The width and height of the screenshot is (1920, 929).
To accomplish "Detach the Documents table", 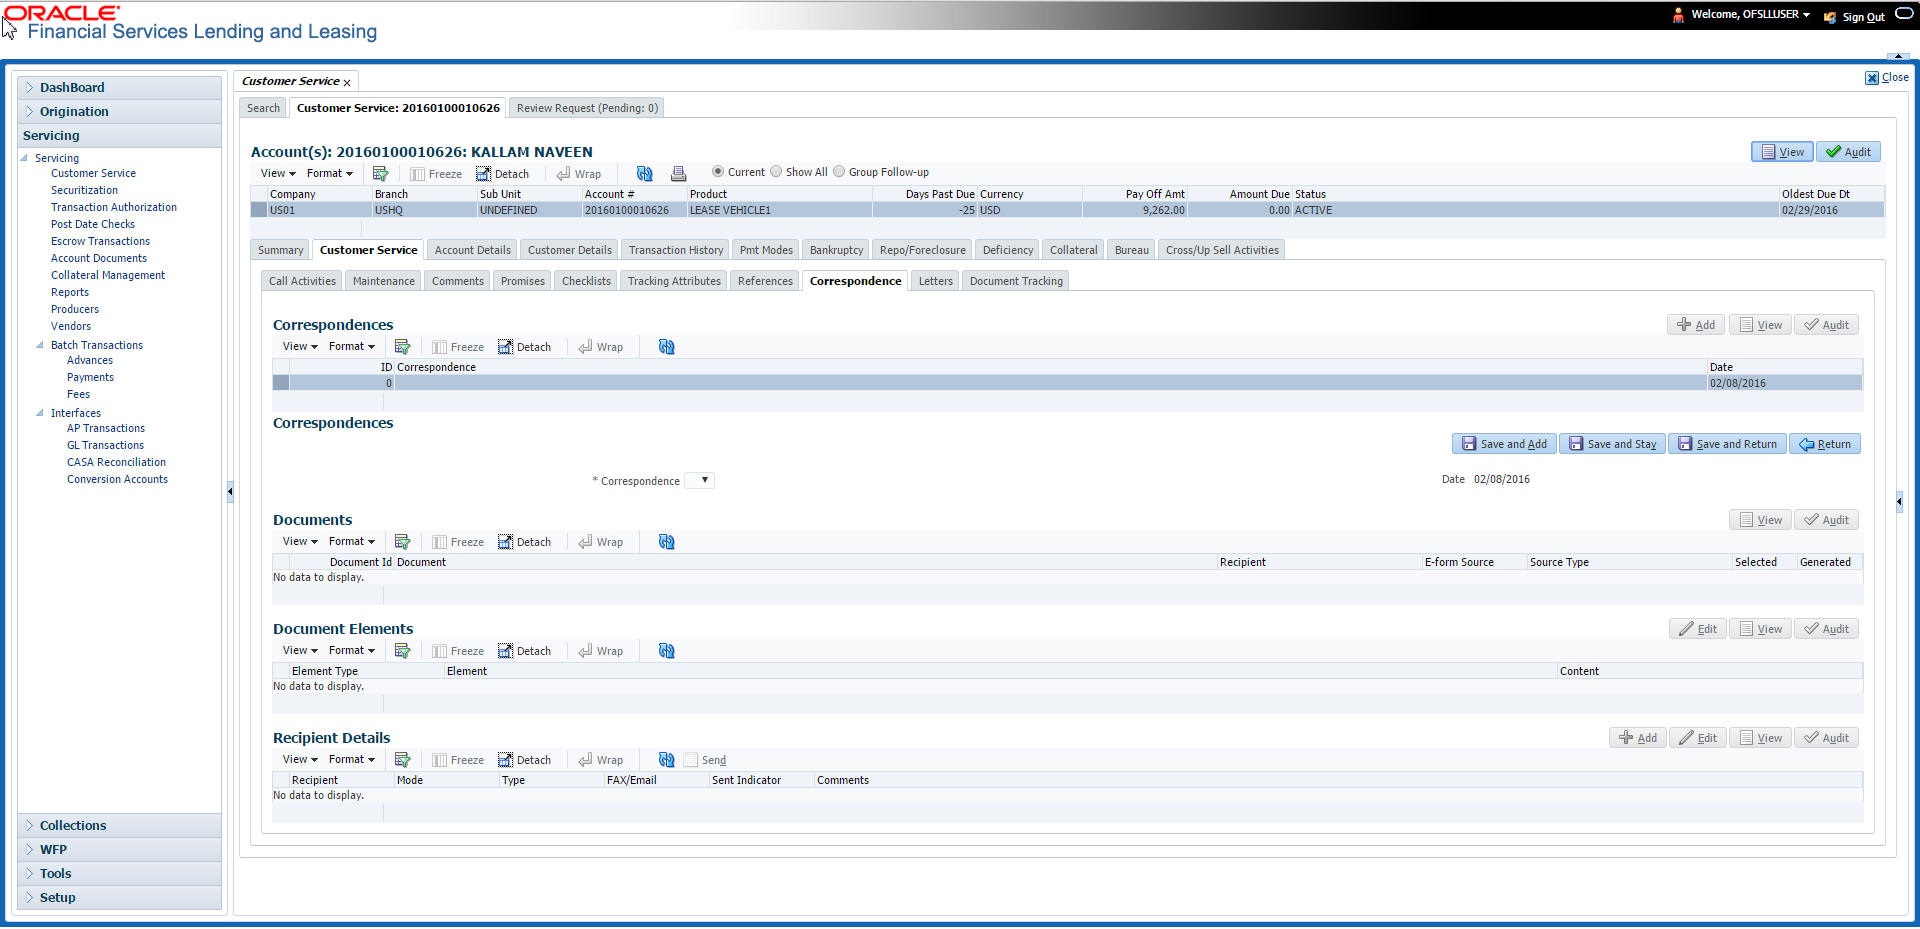I will click(524, 541).
